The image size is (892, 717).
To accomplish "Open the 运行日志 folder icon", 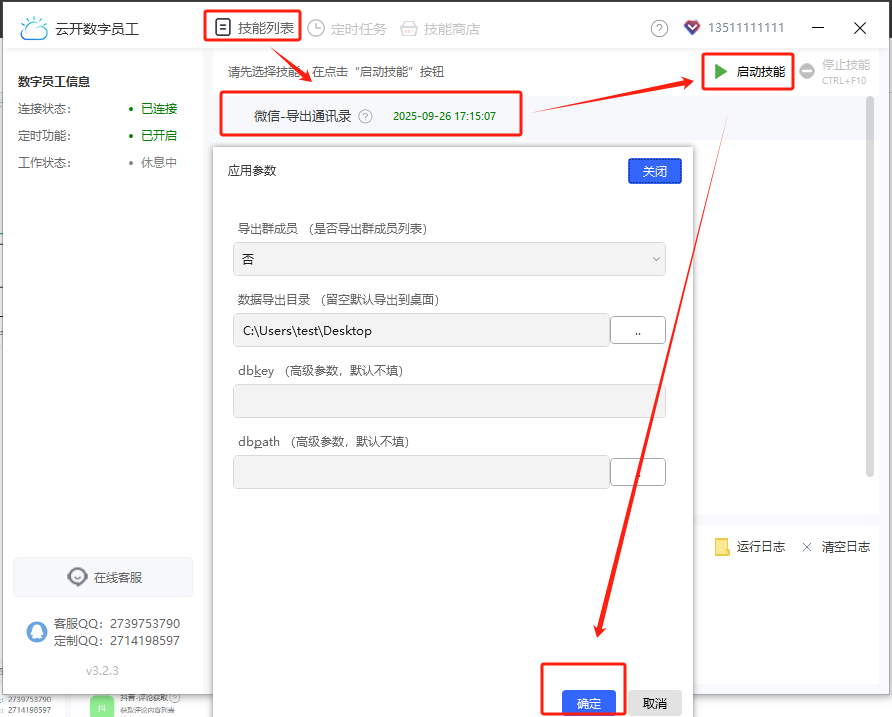I will click(722, 547).
